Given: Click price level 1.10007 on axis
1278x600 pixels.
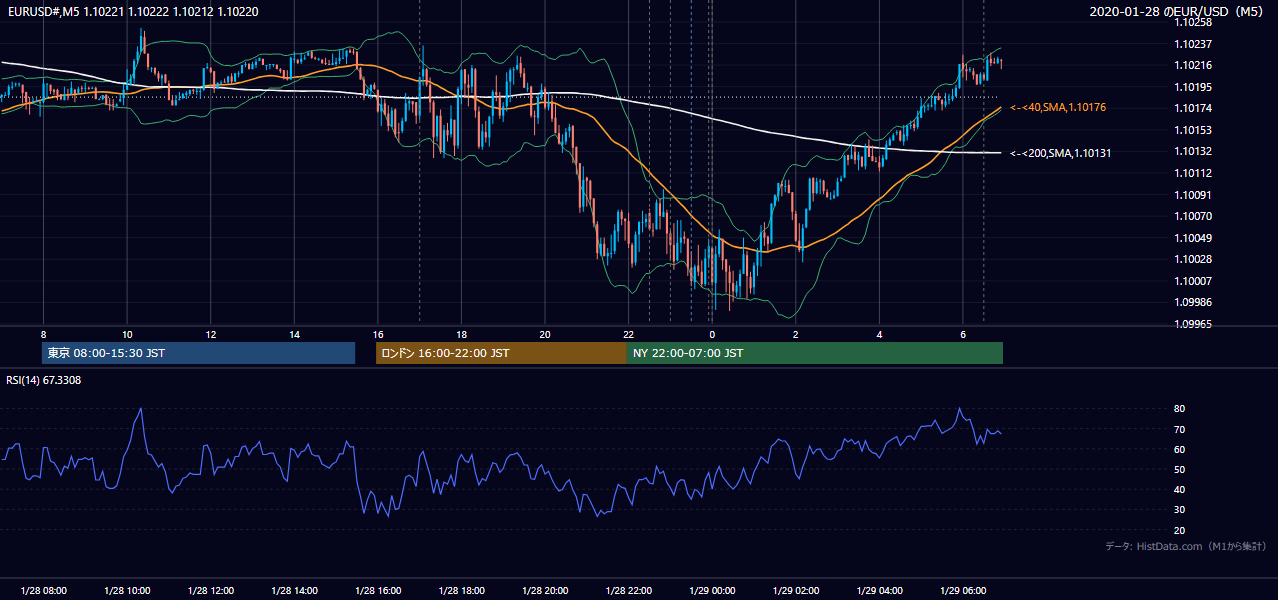Looking at the screenshot, I should click(x=1192, y=281).
